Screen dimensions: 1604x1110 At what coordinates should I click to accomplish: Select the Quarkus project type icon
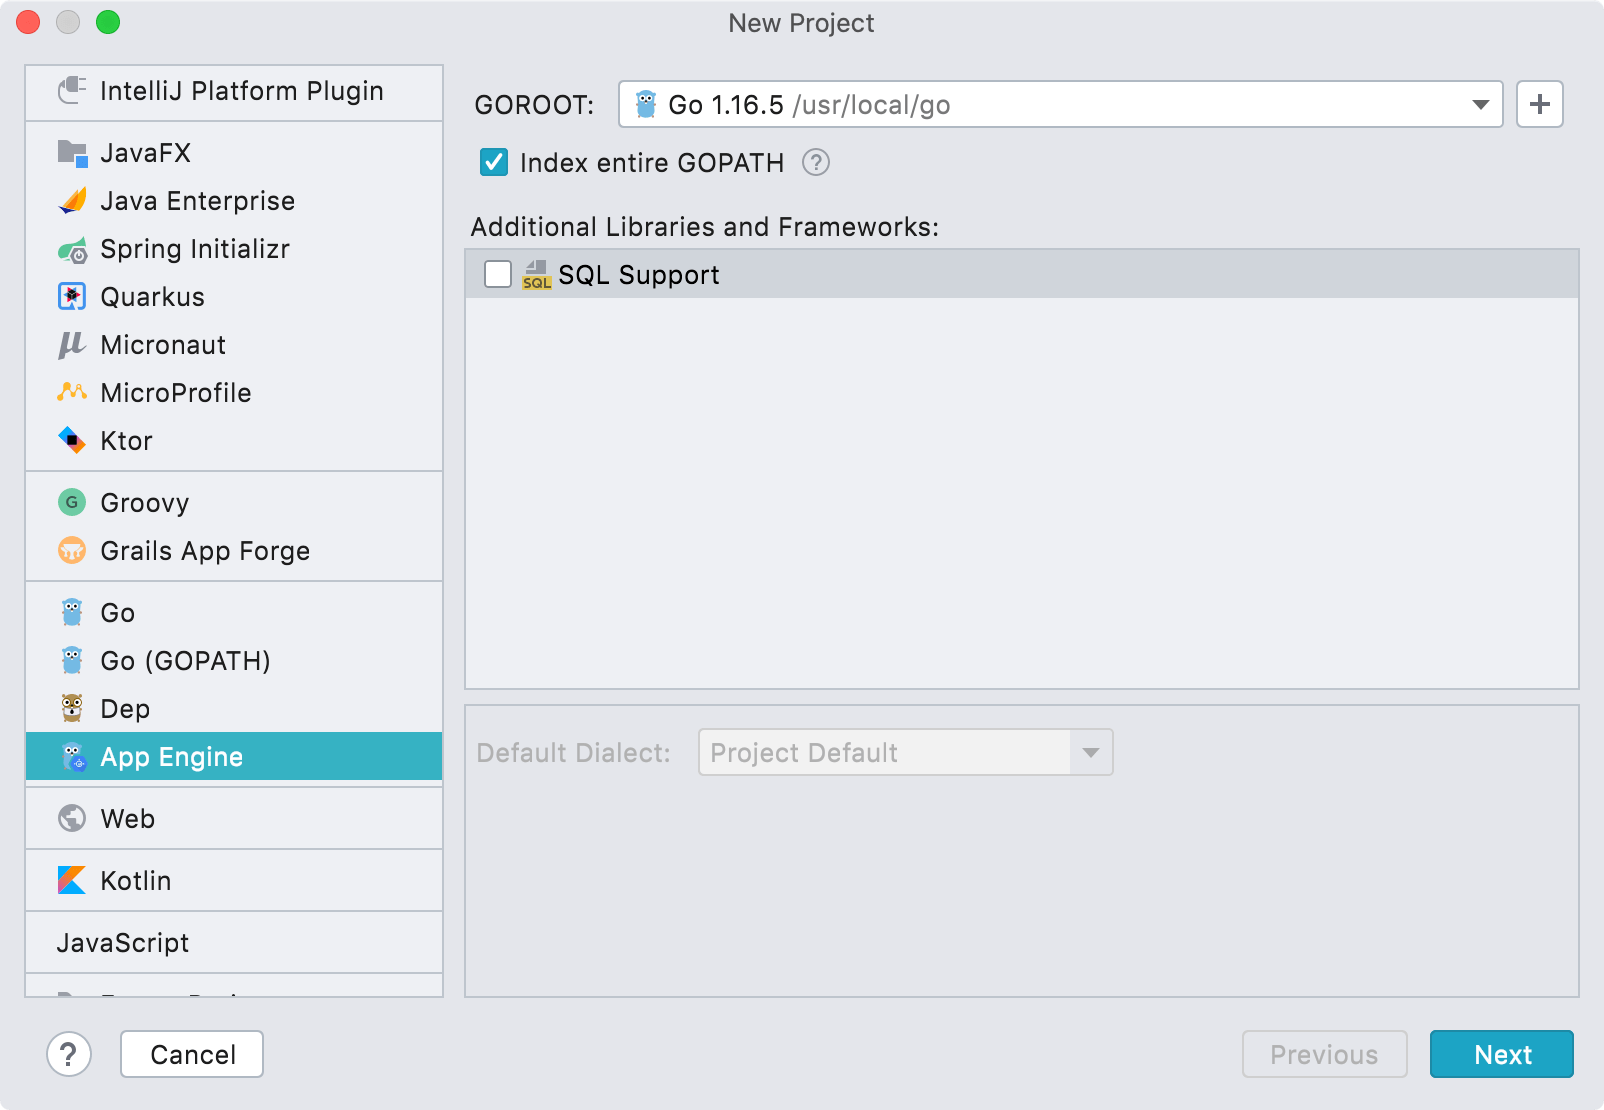coord(71,296)
